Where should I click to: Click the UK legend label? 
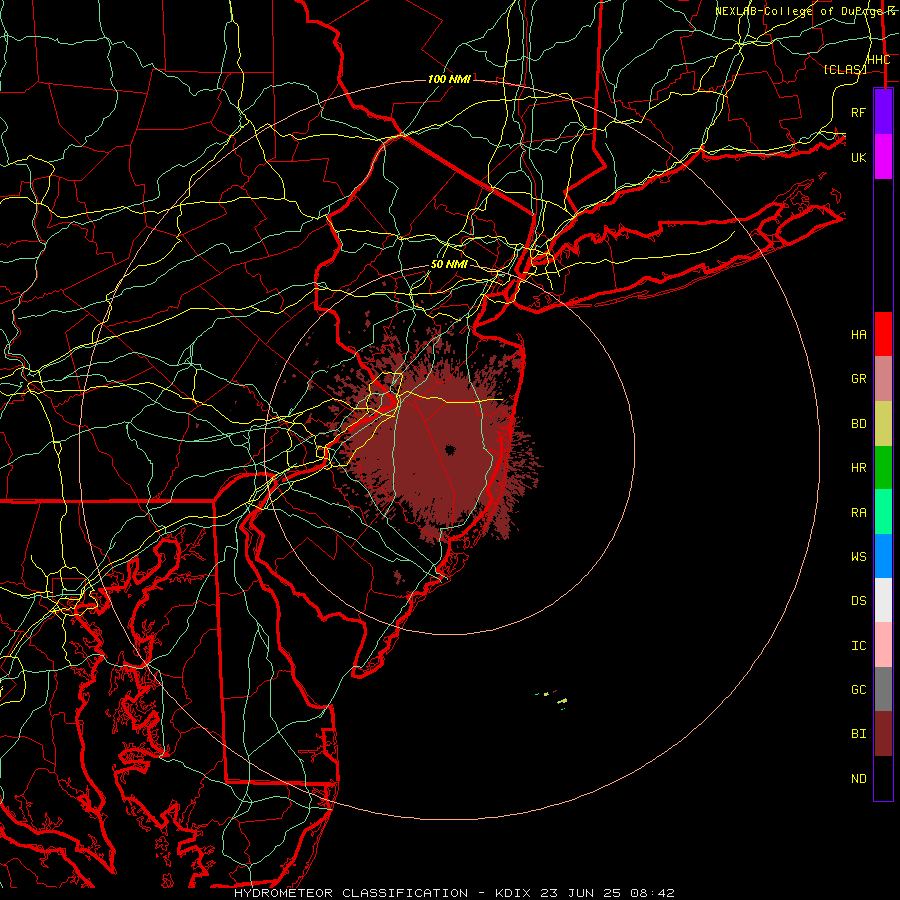coord(859,157)
